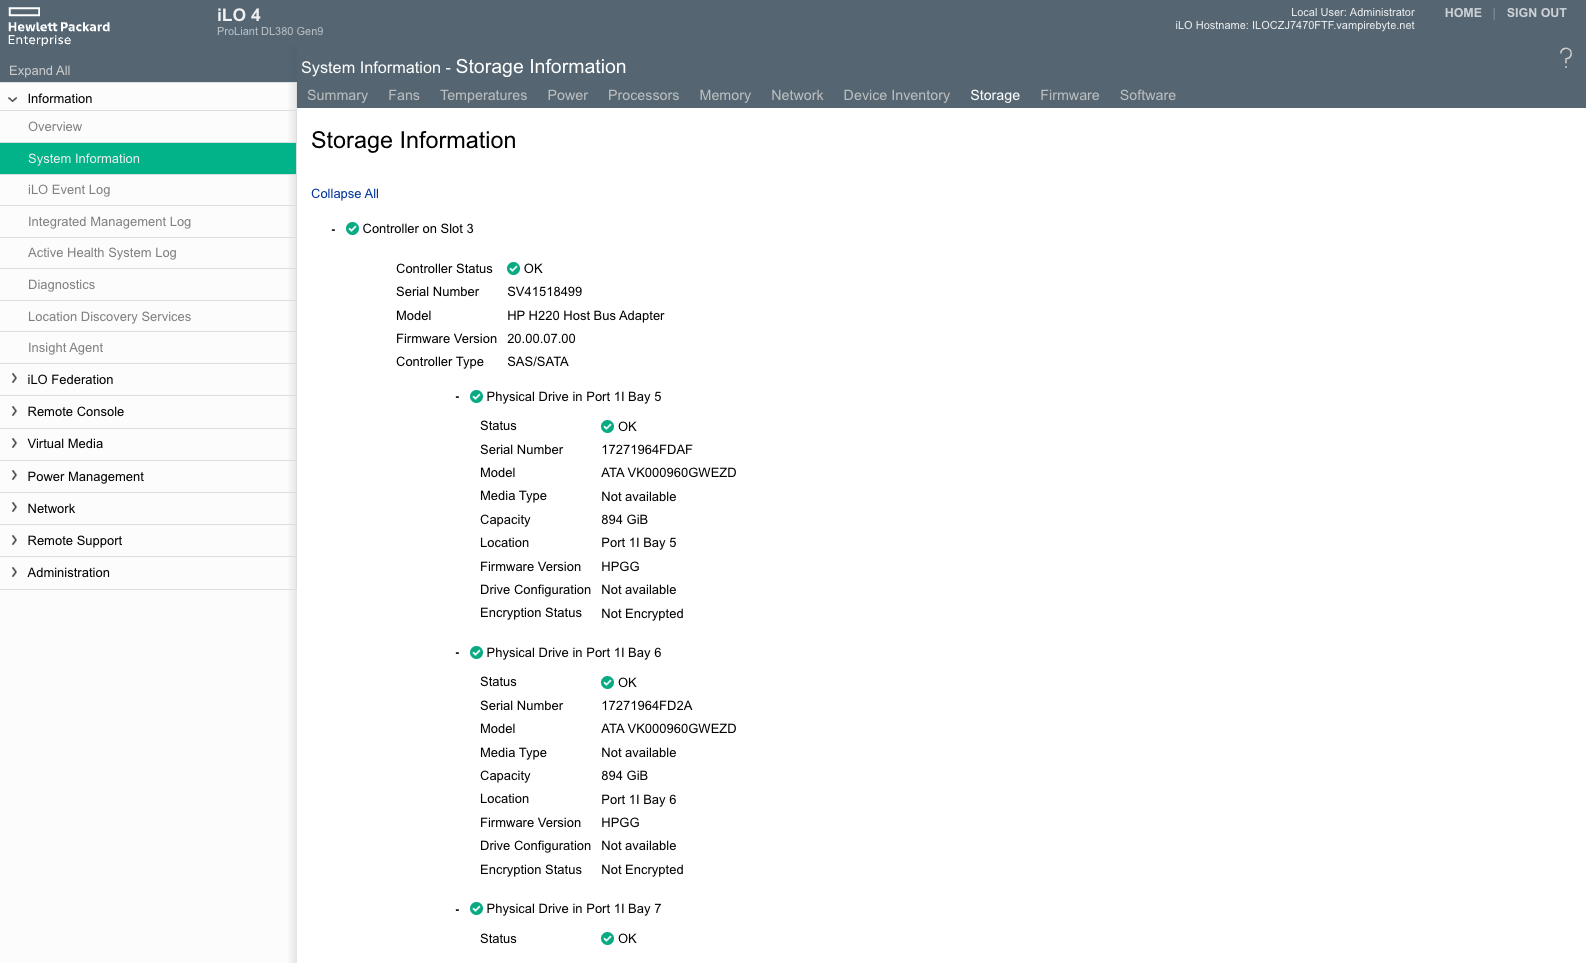Expand the iLO Federation sidebar section
1586x963 pixels.
tap(14, 379)
